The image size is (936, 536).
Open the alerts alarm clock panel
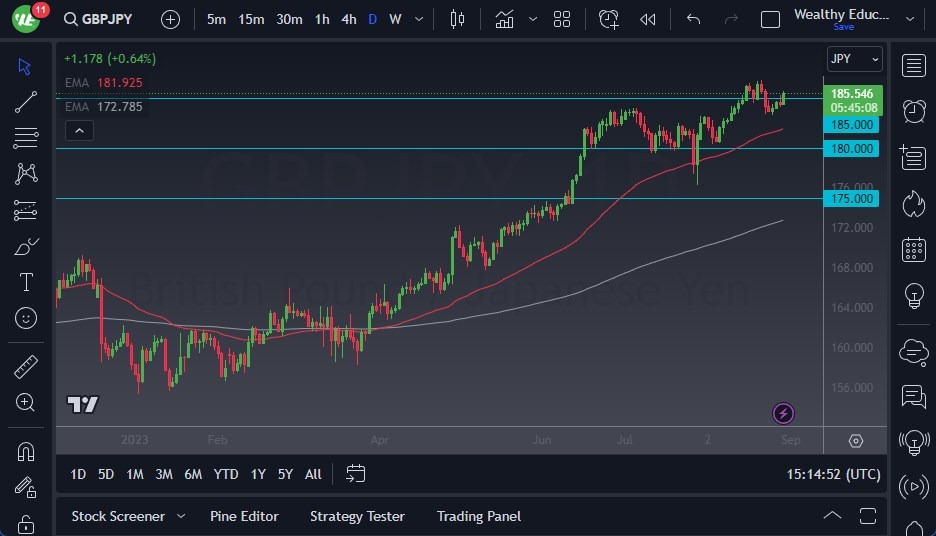point(913,111)
